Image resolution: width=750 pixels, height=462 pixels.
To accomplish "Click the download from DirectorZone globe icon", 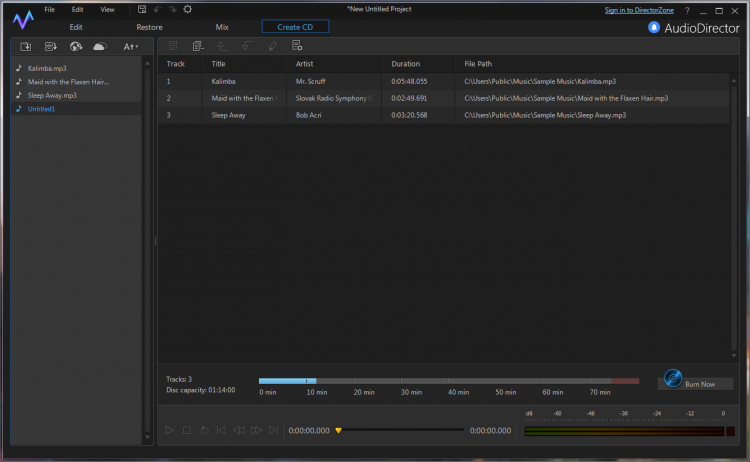I will [76, 46].
